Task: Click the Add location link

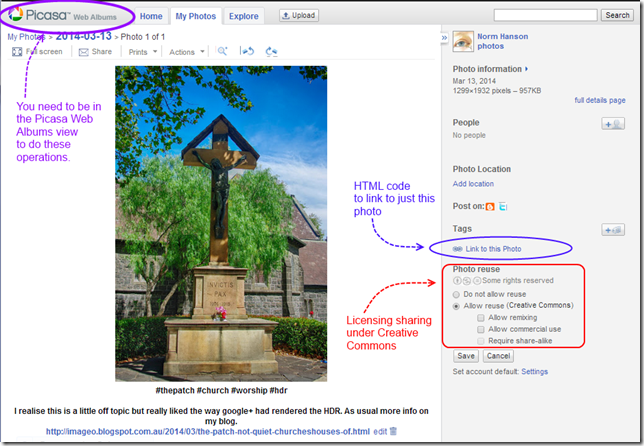Action: pos(473,184)
